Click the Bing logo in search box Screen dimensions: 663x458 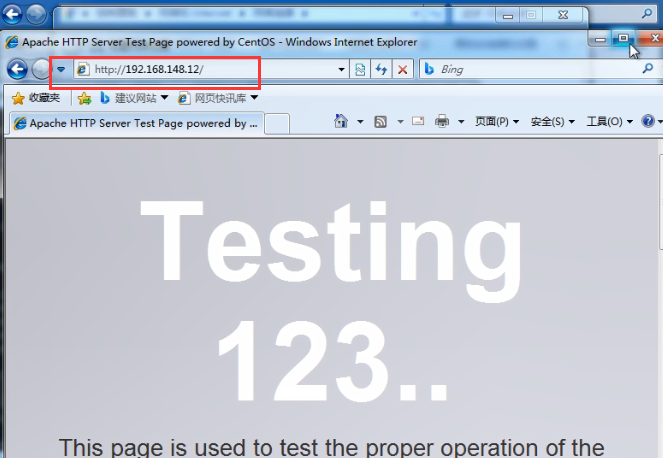(x=429, y=69)
